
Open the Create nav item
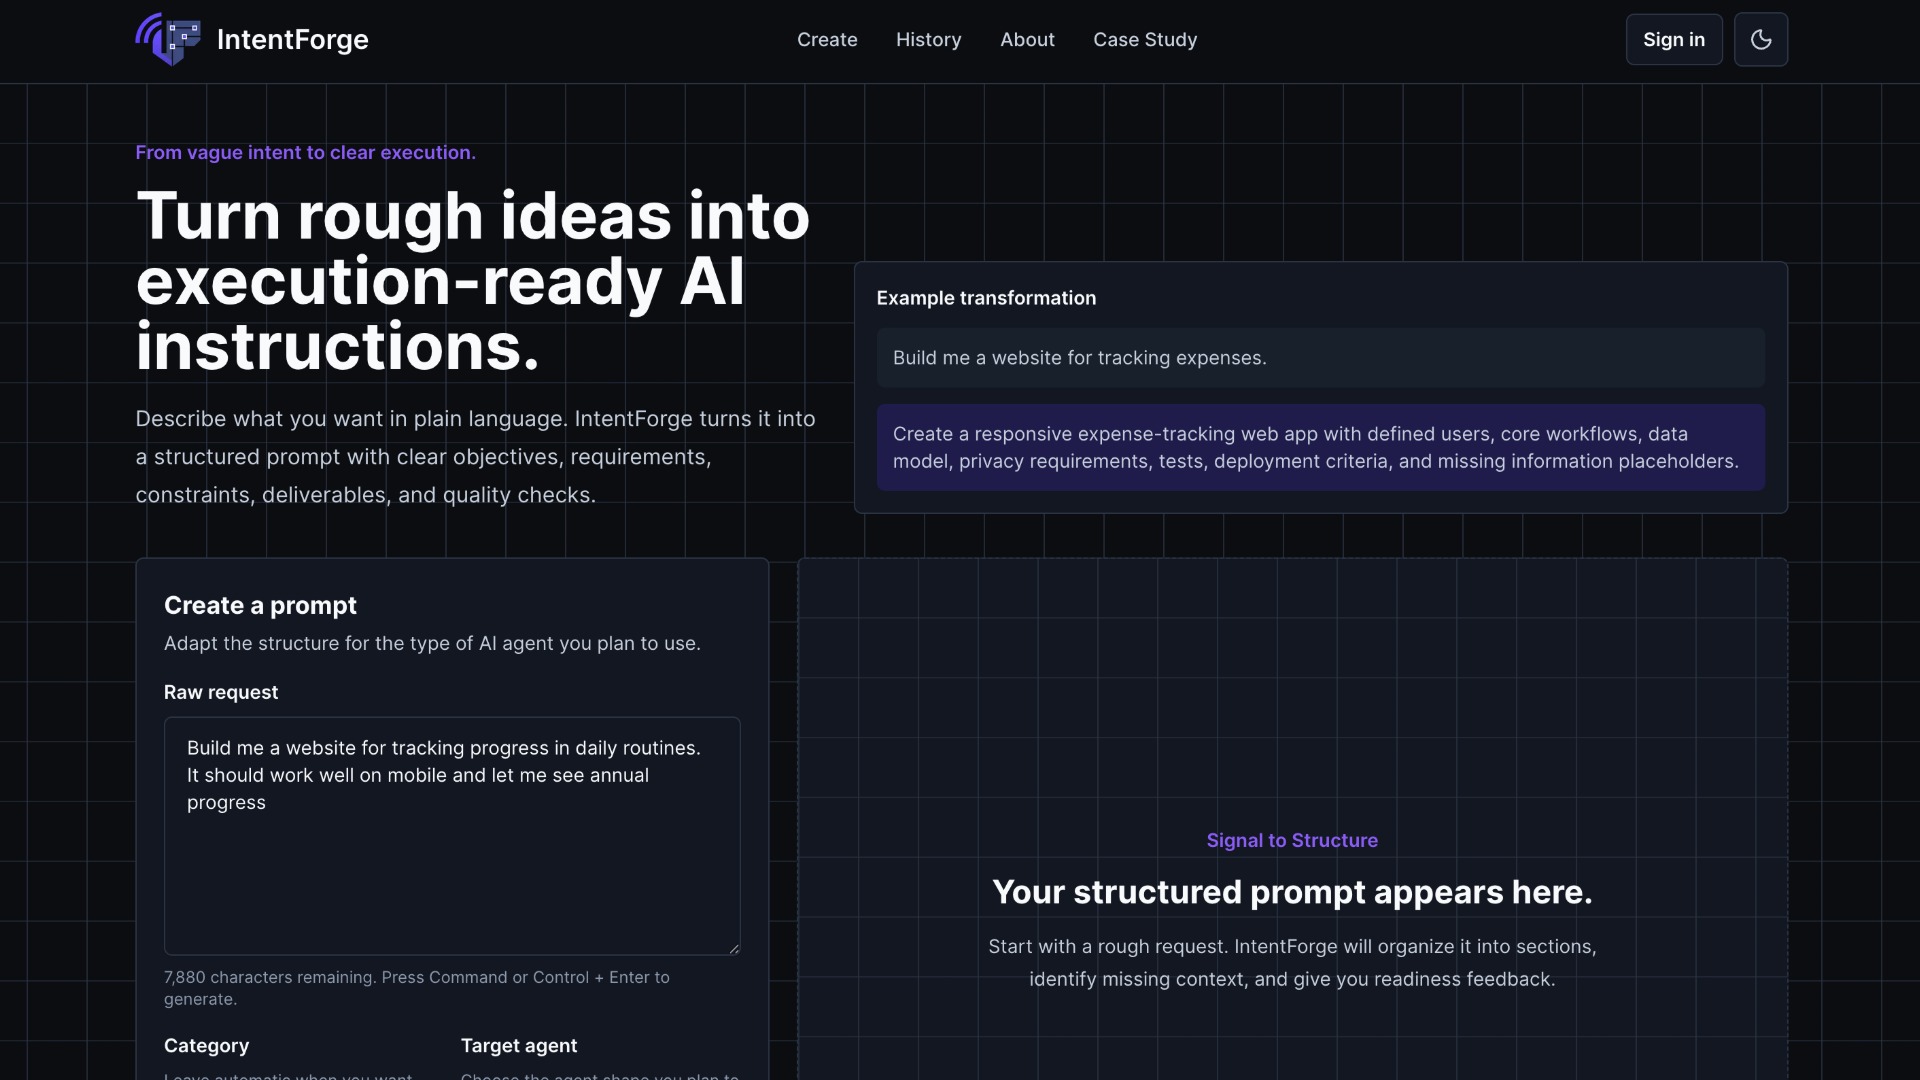827,39
